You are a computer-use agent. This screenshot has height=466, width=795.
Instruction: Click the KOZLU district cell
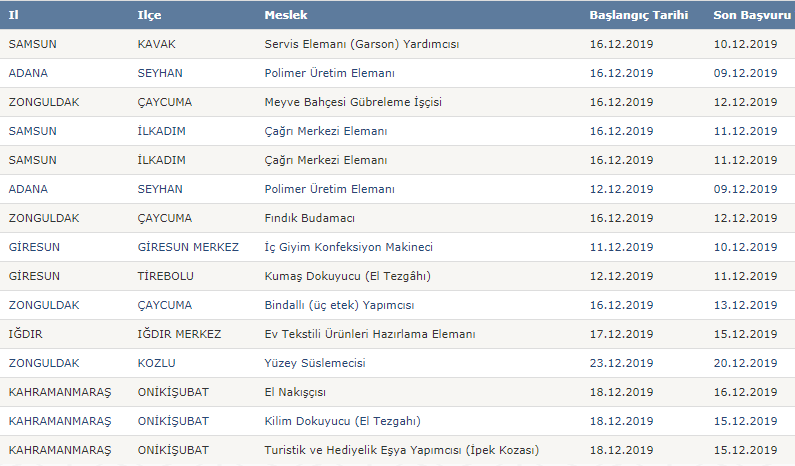(156, 363)
